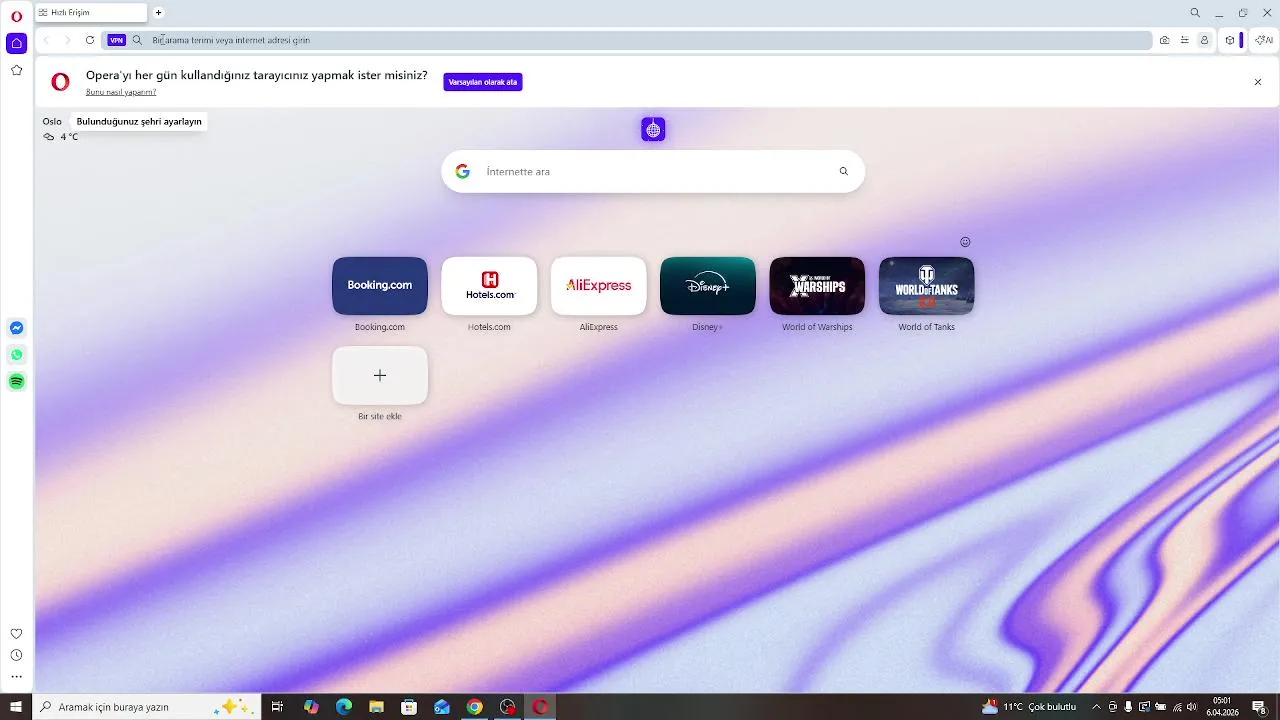The height and width of the screenshot is (720, 1280).
Task: Open the Windows Start menu
Action: (x=16, y=707)
